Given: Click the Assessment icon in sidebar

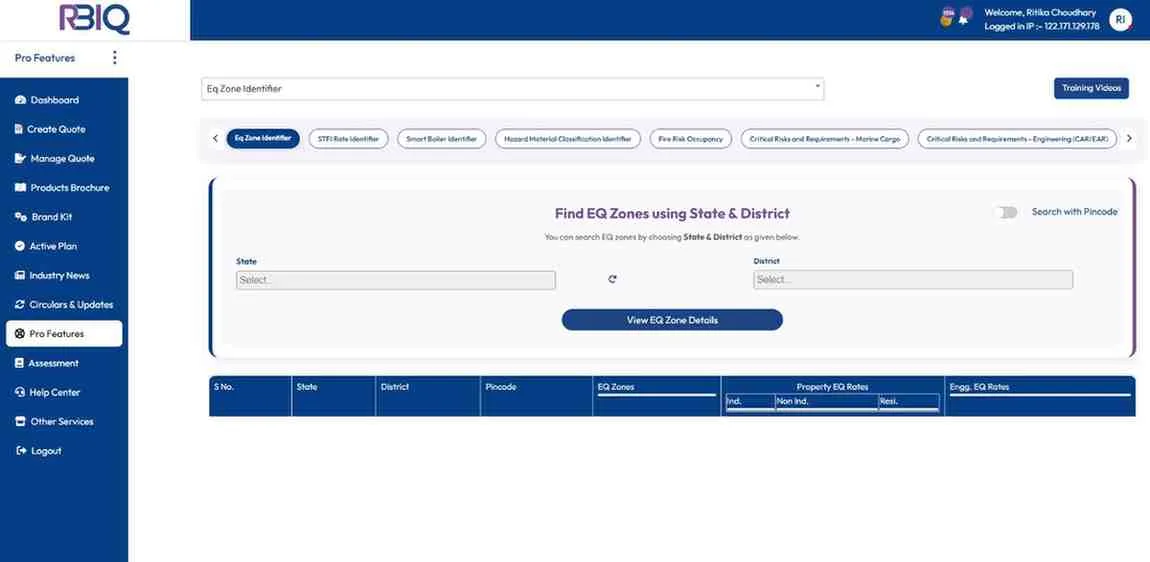Looking at the screenshot, I should tap(19, 363).
